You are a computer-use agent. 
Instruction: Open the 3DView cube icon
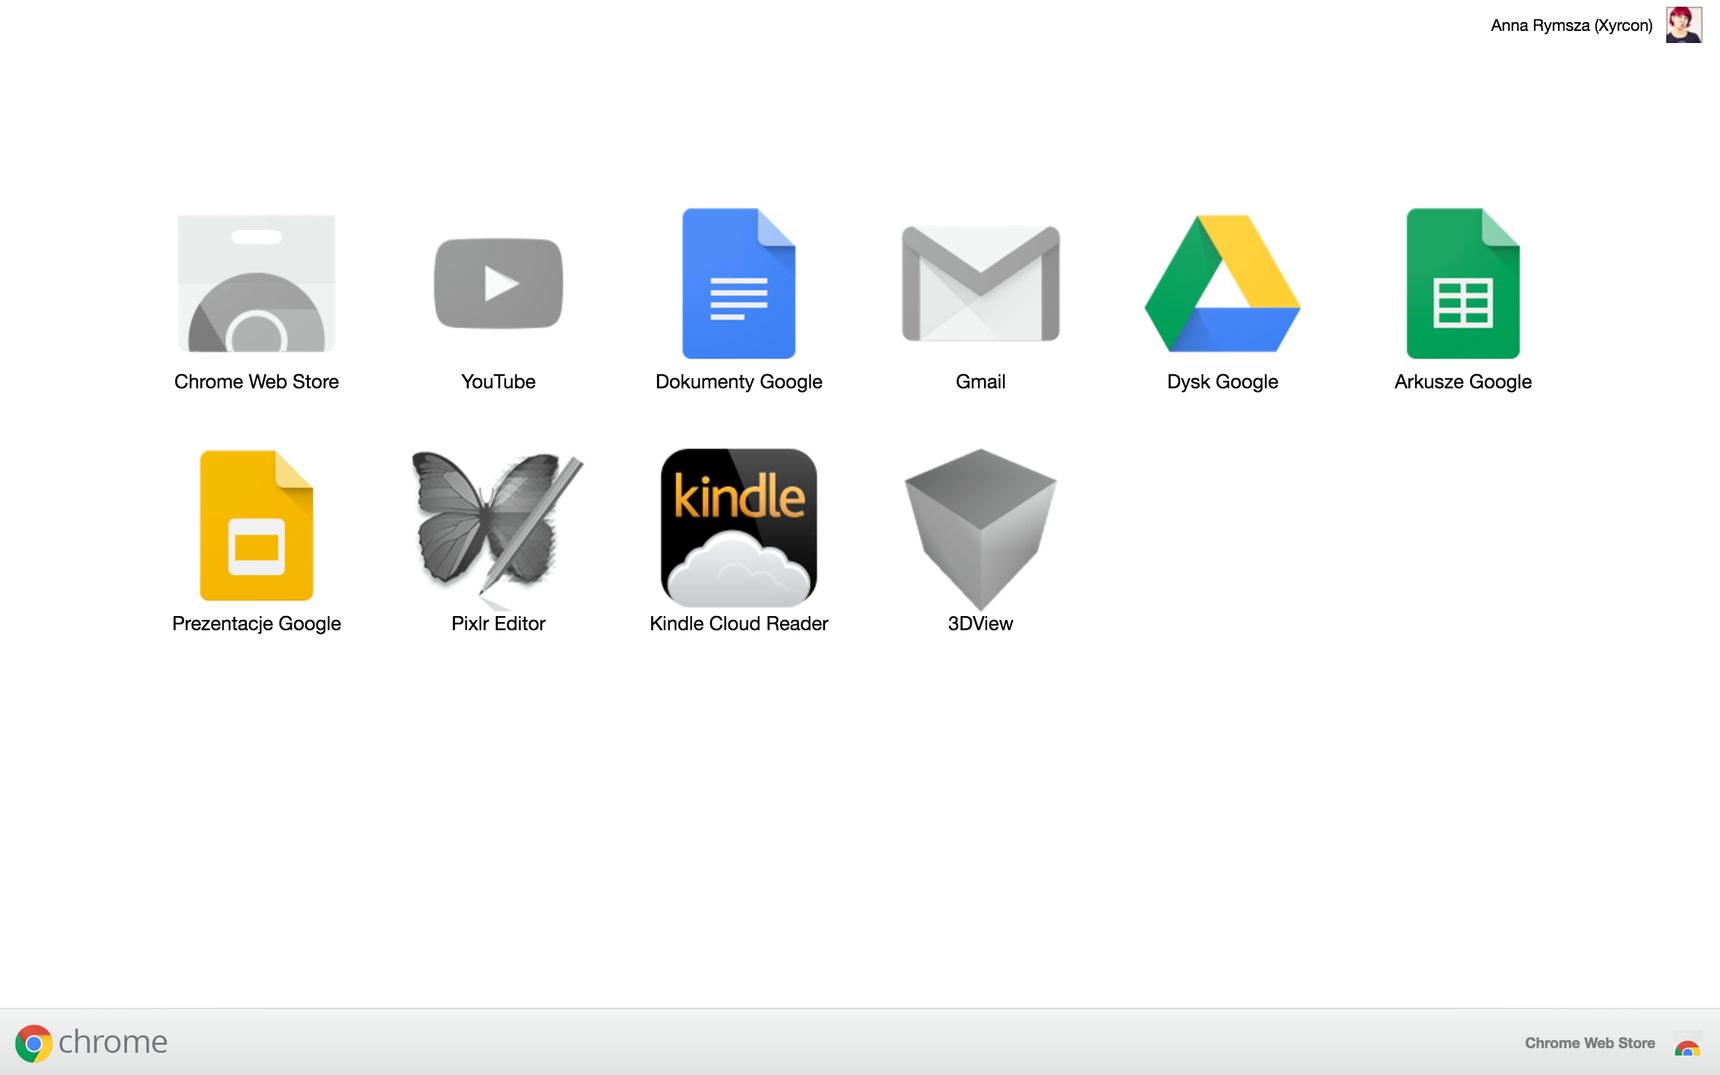tap(981, 529)
